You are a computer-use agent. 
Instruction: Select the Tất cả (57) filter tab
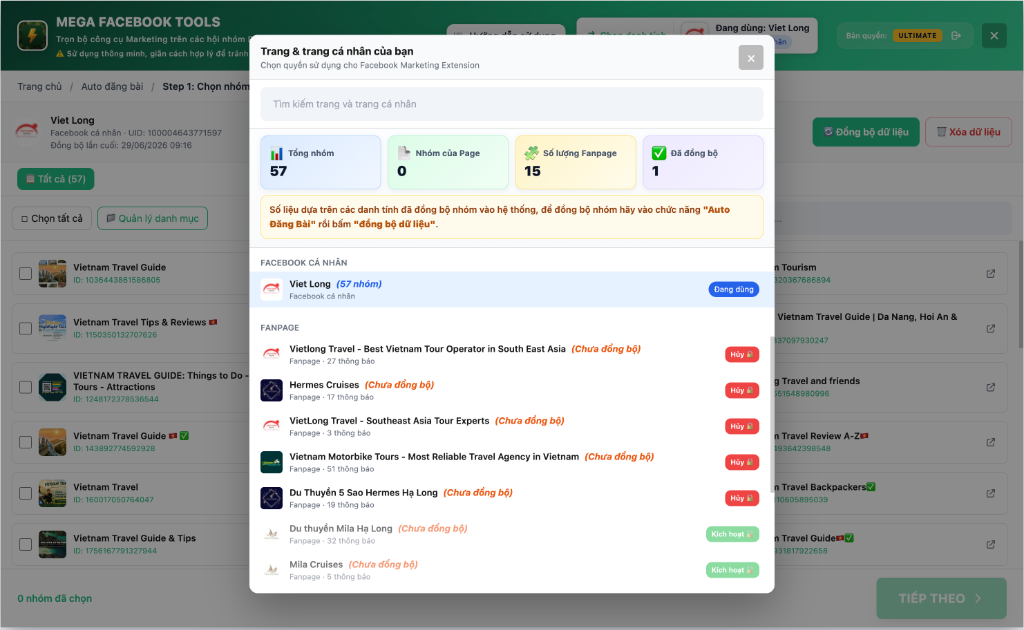tap(56, 179)
